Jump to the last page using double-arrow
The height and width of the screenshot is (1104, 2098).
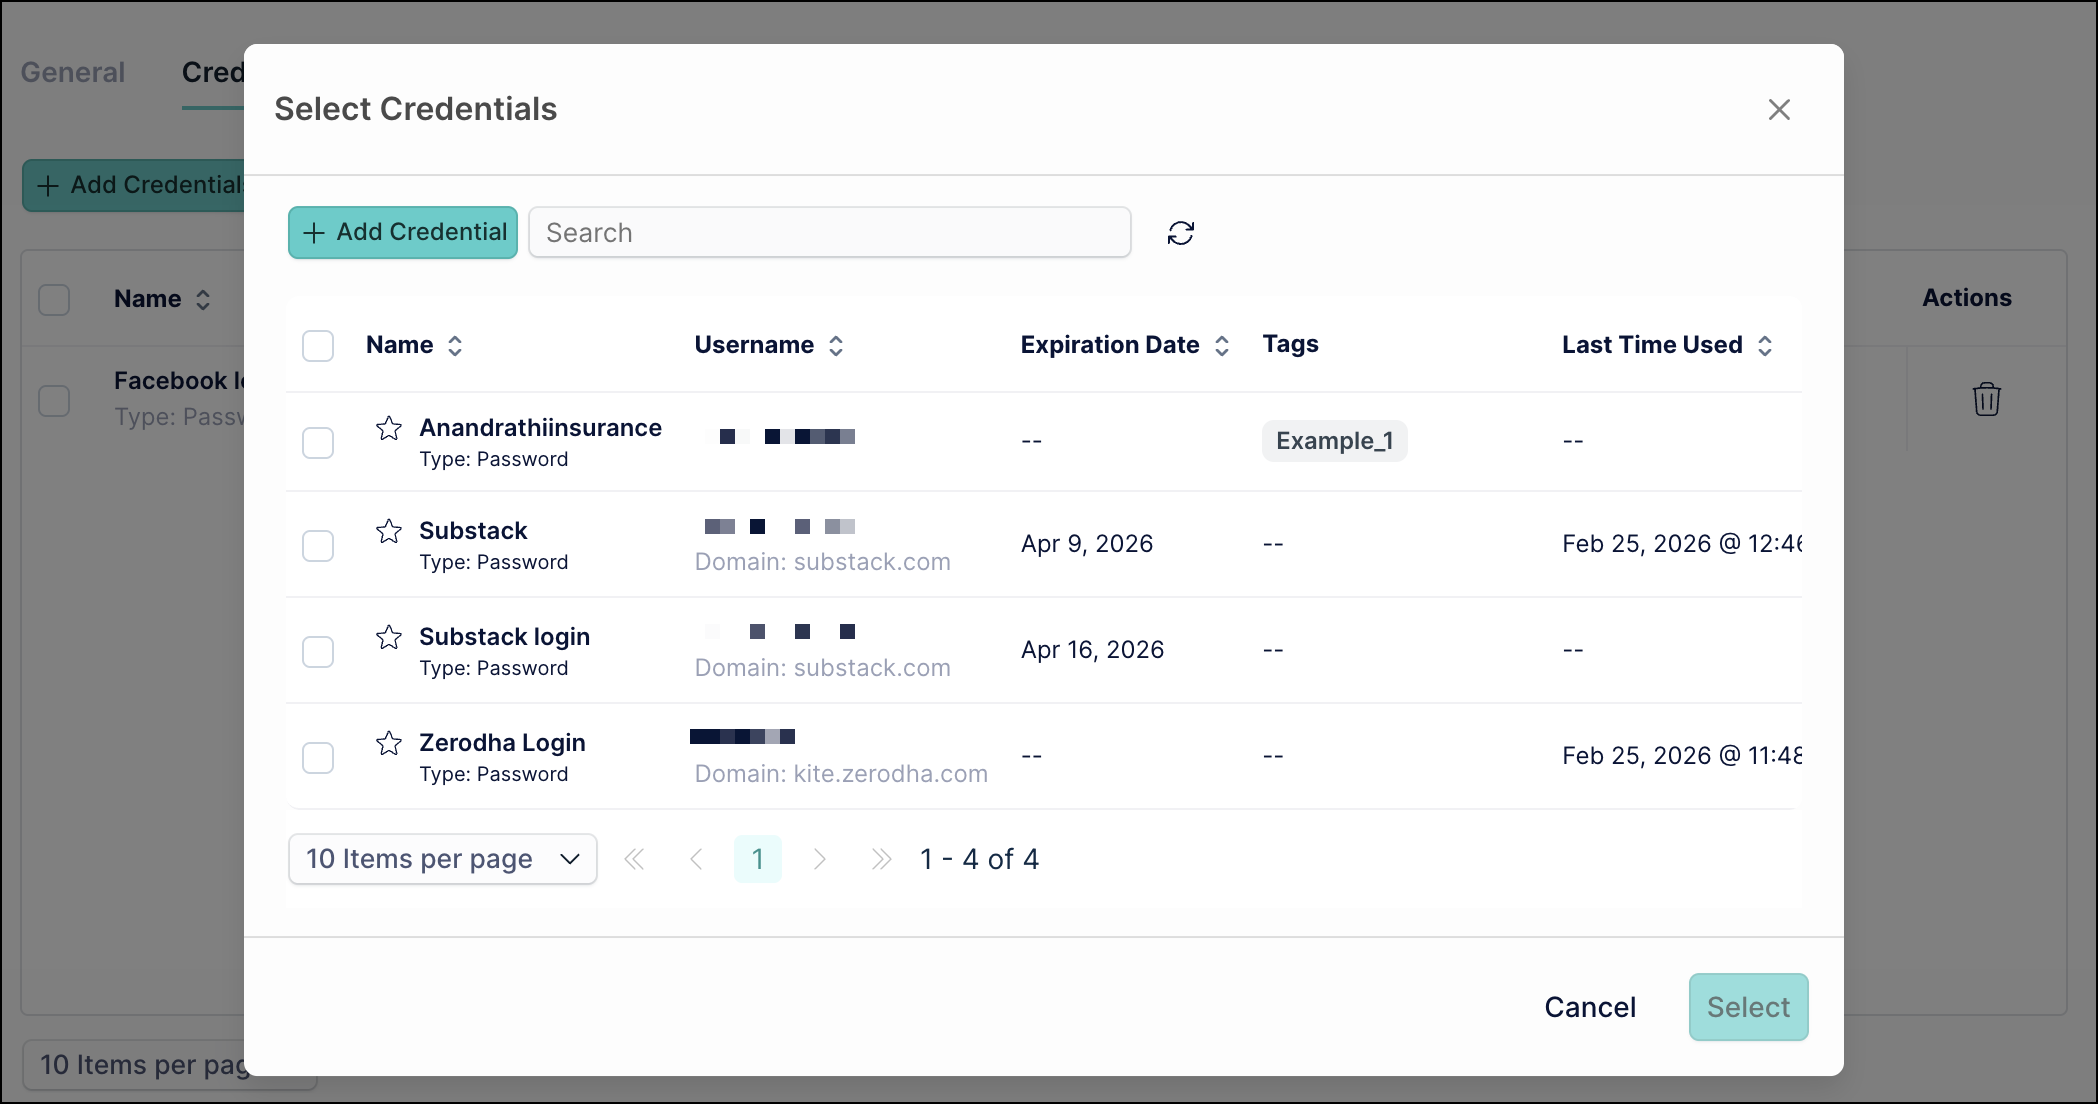(881, 858)
